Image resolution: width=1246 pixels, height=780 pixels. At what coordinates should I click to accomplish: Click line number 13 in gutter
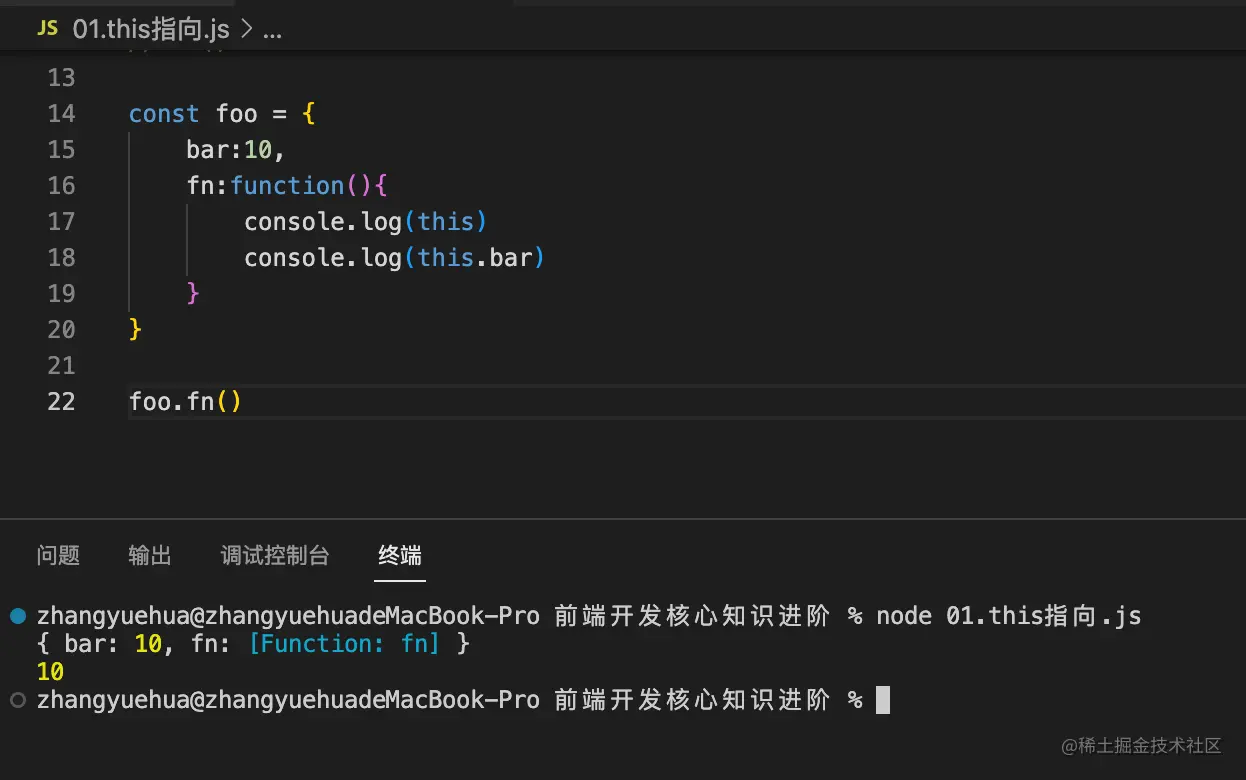61,78
